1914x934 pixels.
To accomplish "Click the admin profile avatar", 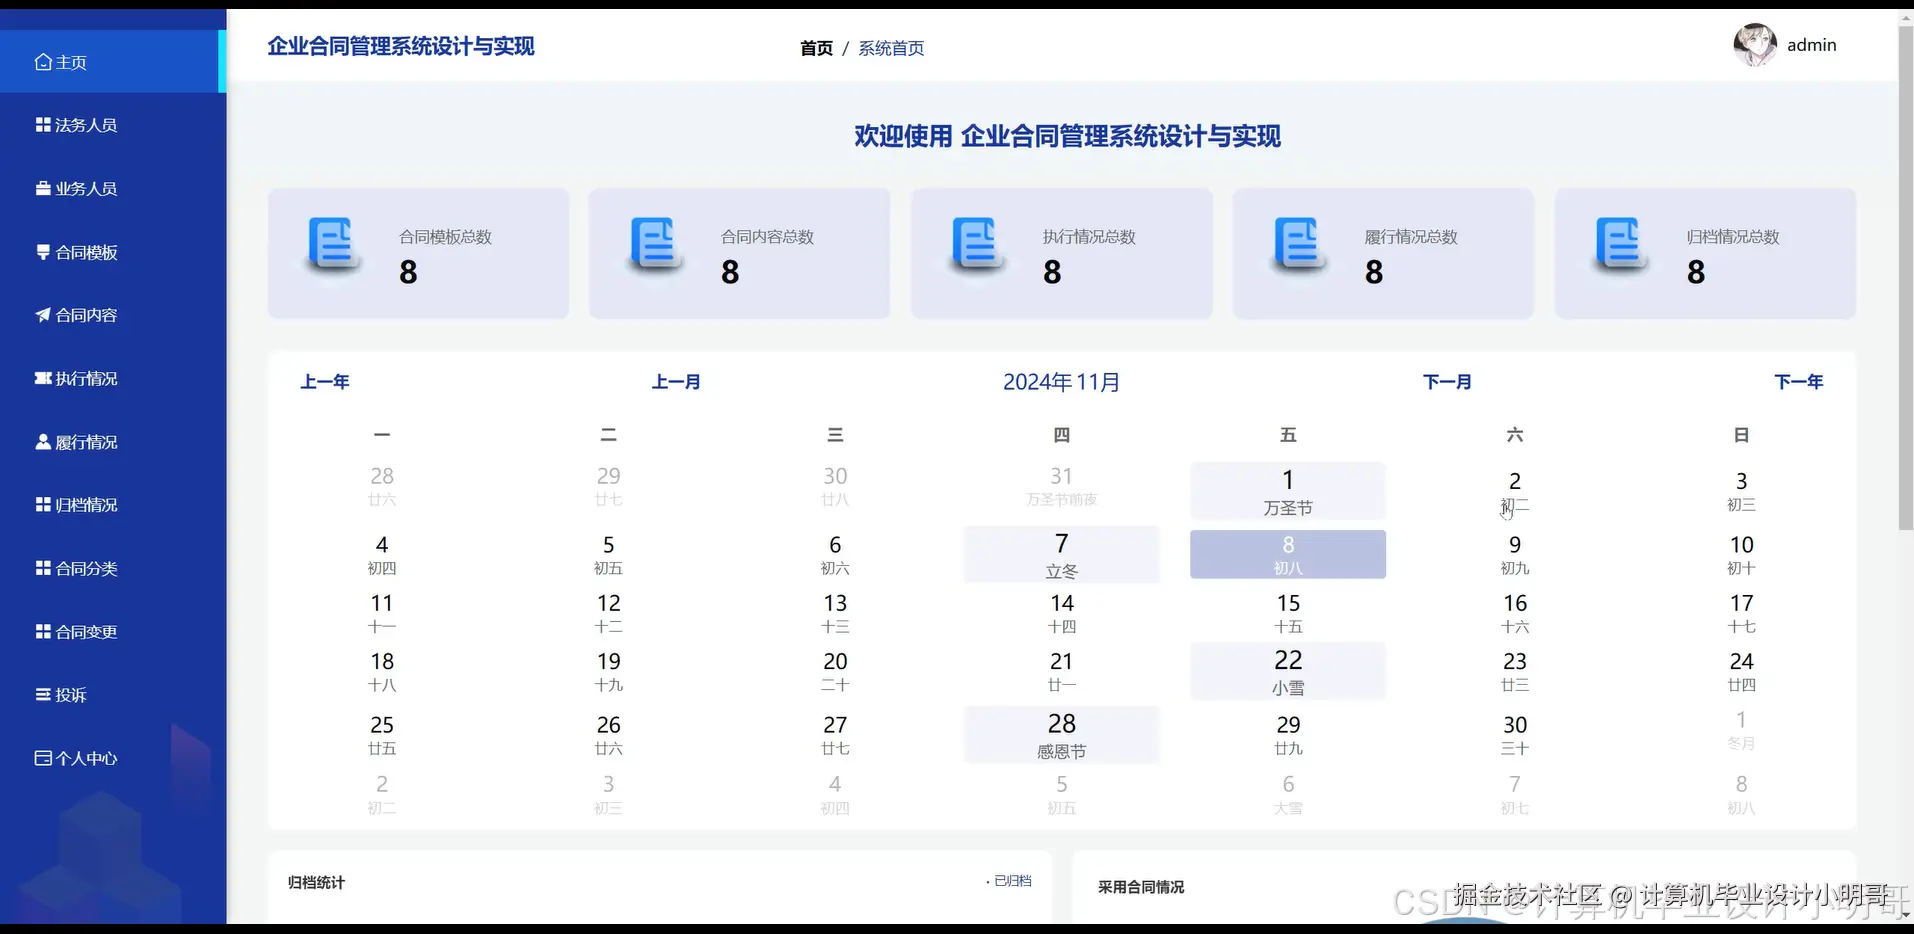I will click(x=1753, y=44).
